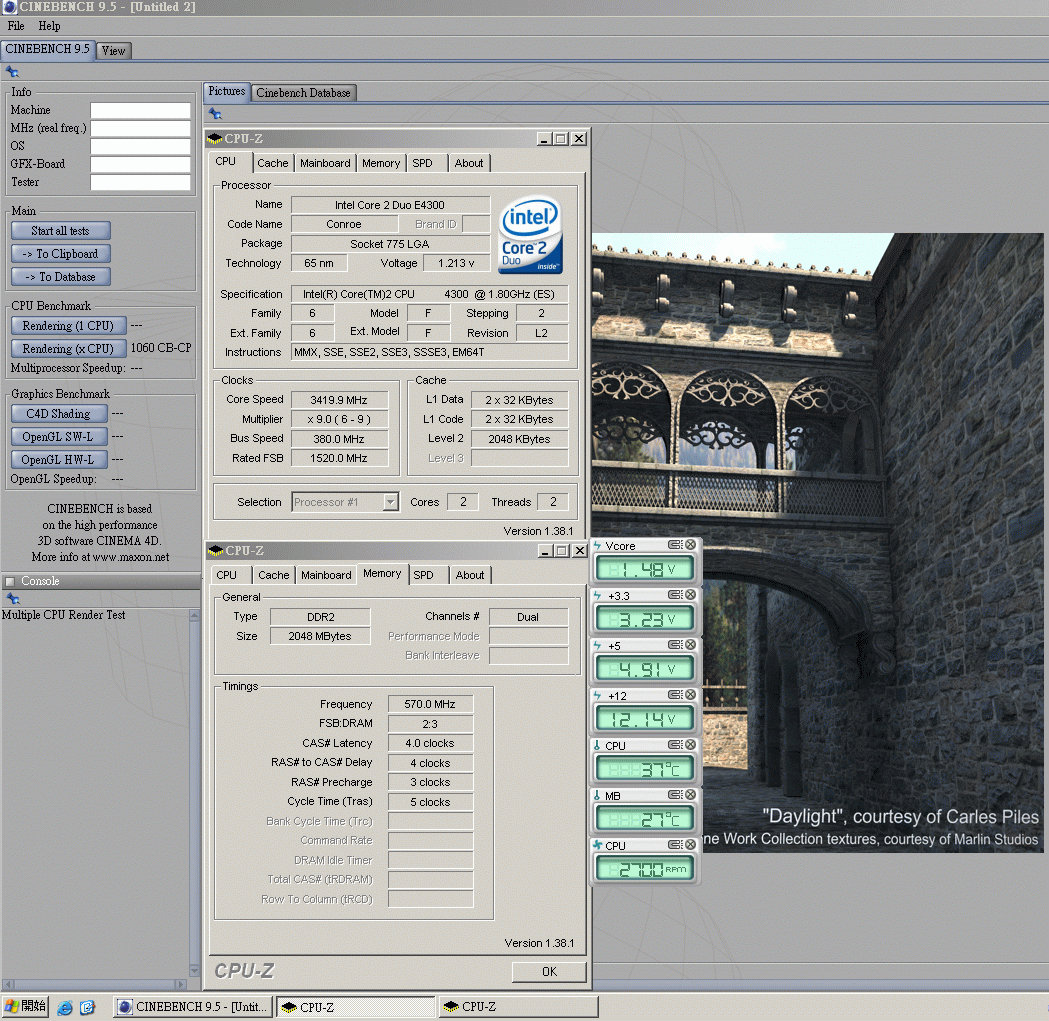1049x1021 pixels.
Task: Click the To Database button
Action: 60,277
